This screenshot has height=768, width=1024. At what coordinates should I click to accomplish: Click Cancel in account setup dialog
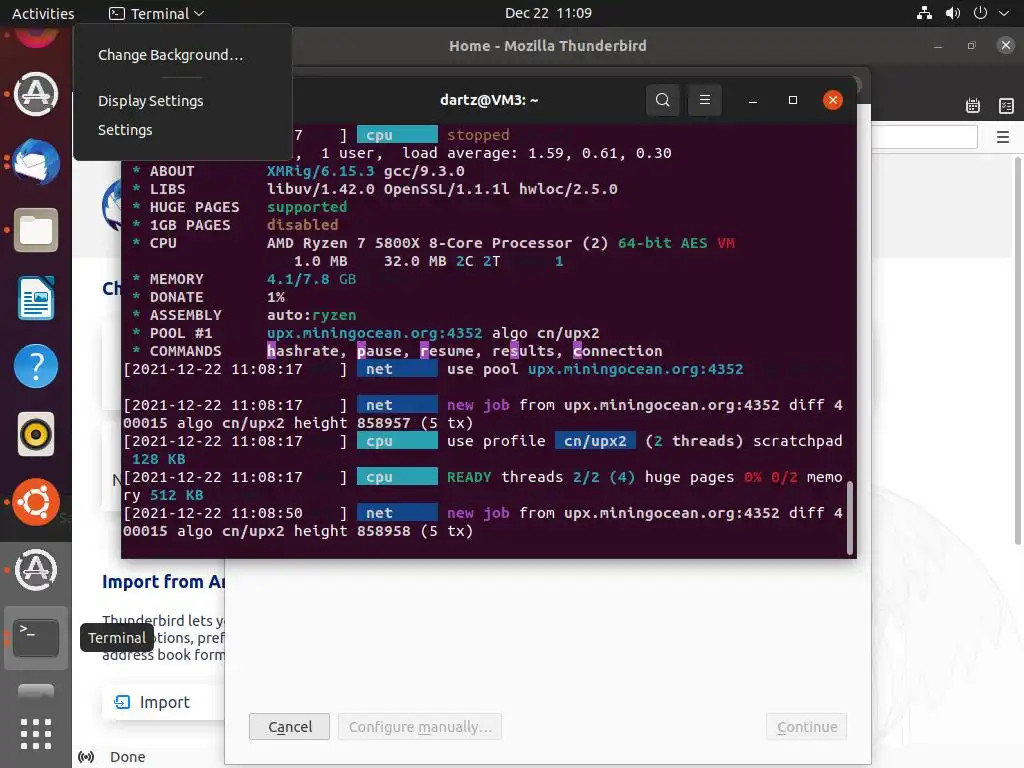tap(289, 727)
